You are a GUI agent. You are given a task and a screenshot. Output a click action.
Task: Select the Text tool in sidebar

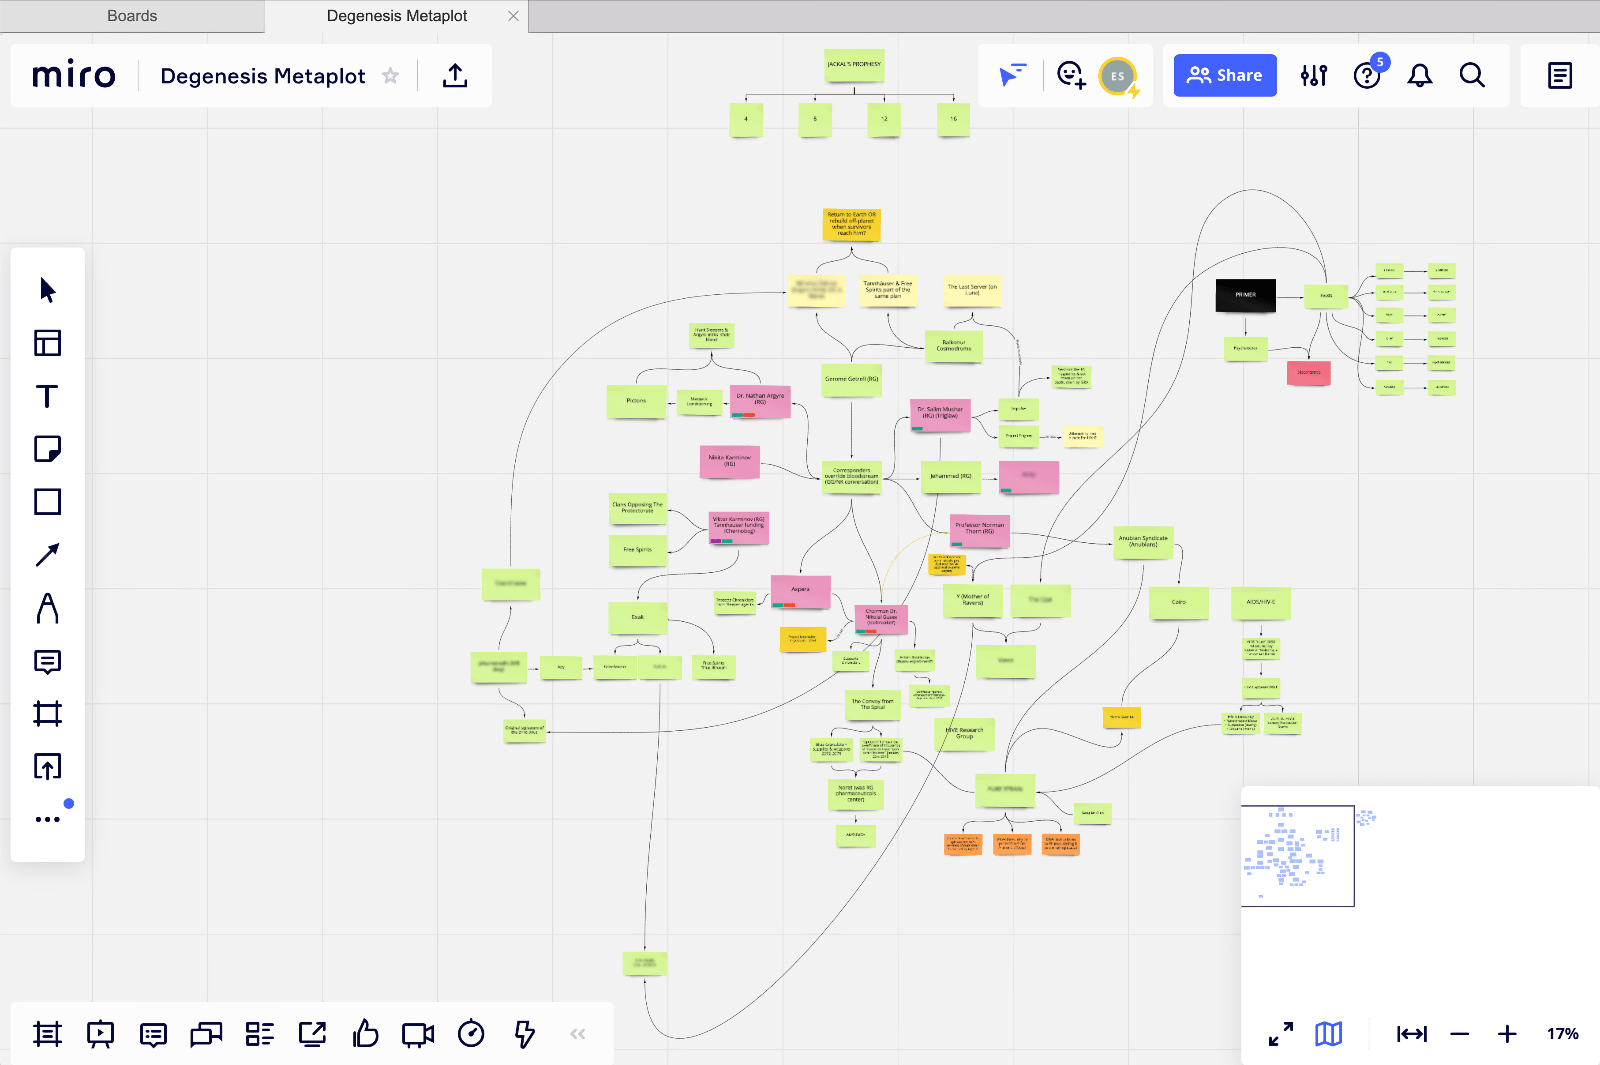47,396
